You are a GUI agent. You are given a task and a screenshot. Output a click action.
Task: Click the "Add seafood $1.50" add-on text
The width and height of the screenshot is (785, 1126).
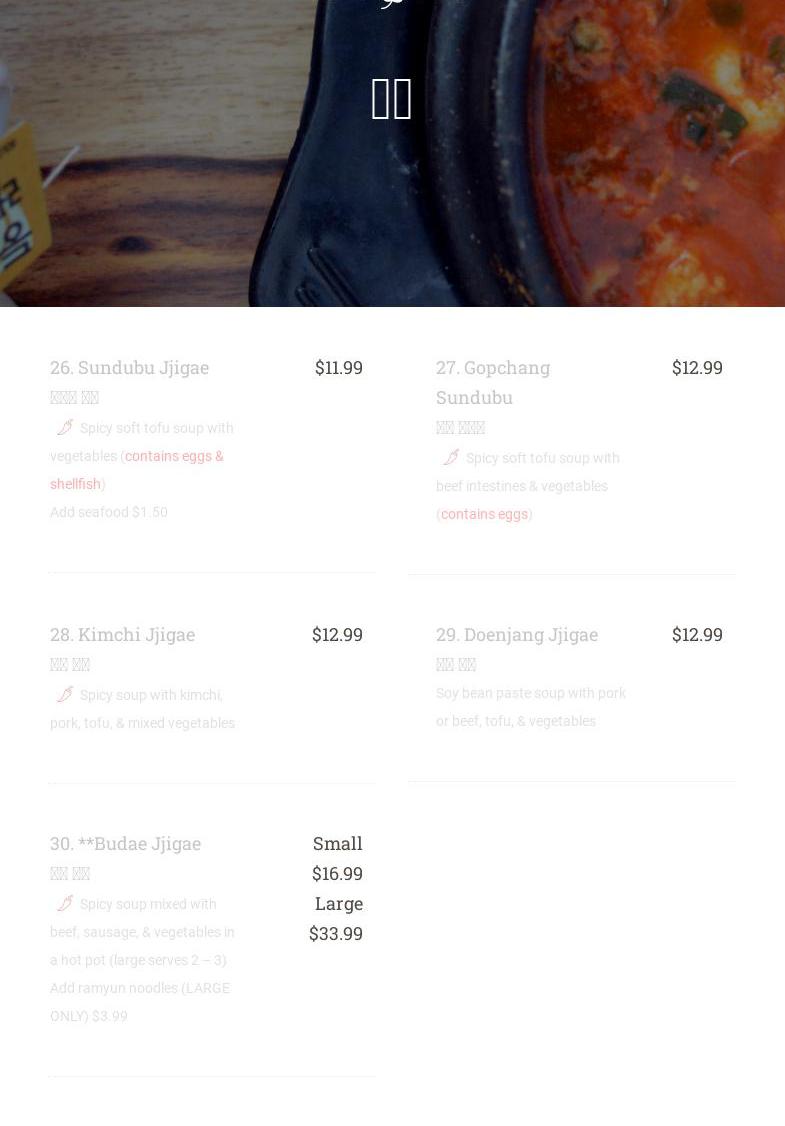108,512
